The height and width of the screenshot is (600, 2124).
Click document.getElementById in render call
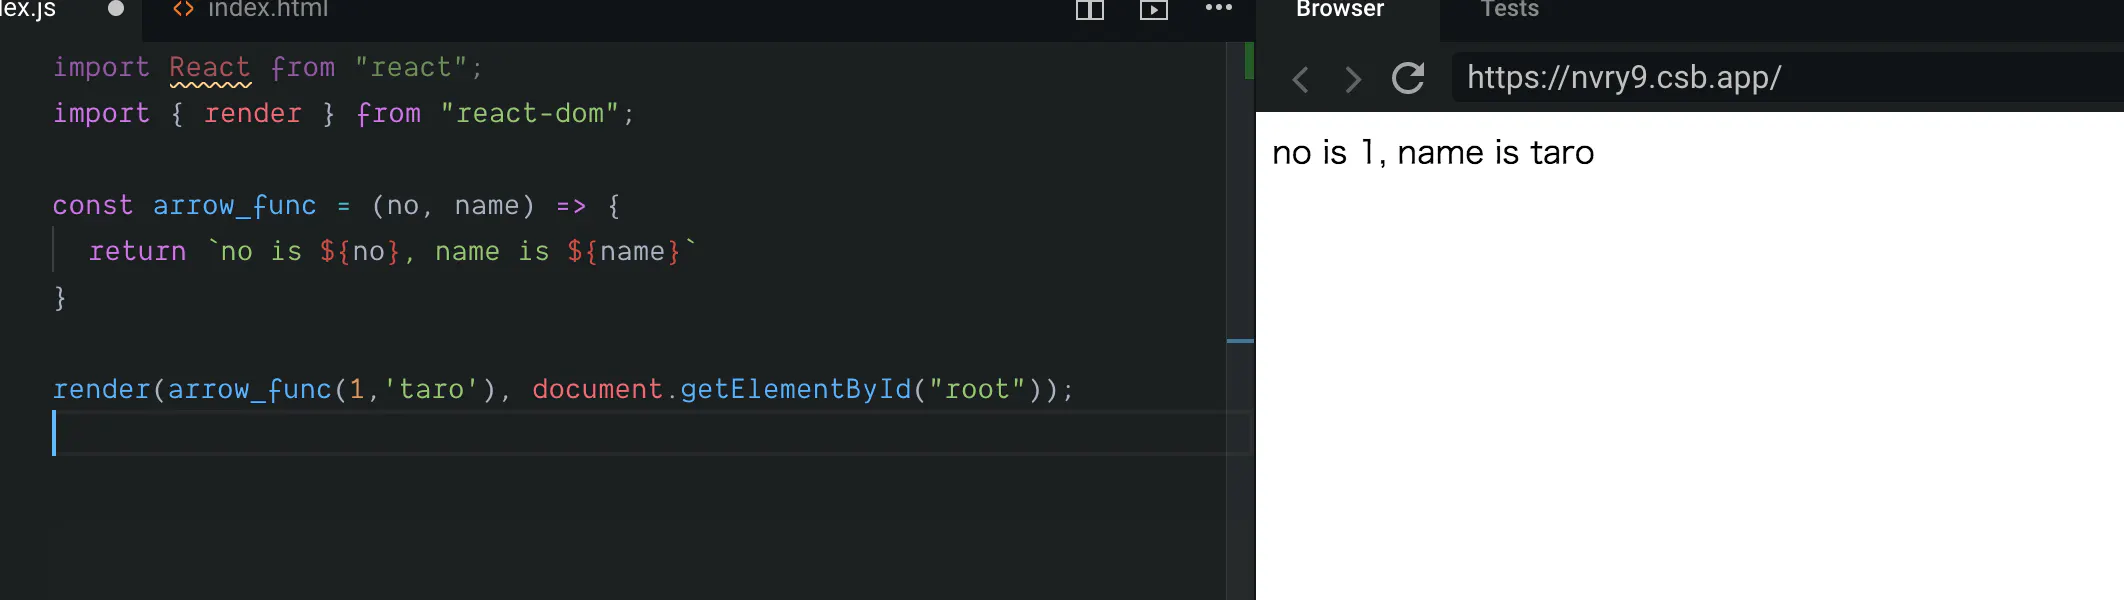pos(721,390)
